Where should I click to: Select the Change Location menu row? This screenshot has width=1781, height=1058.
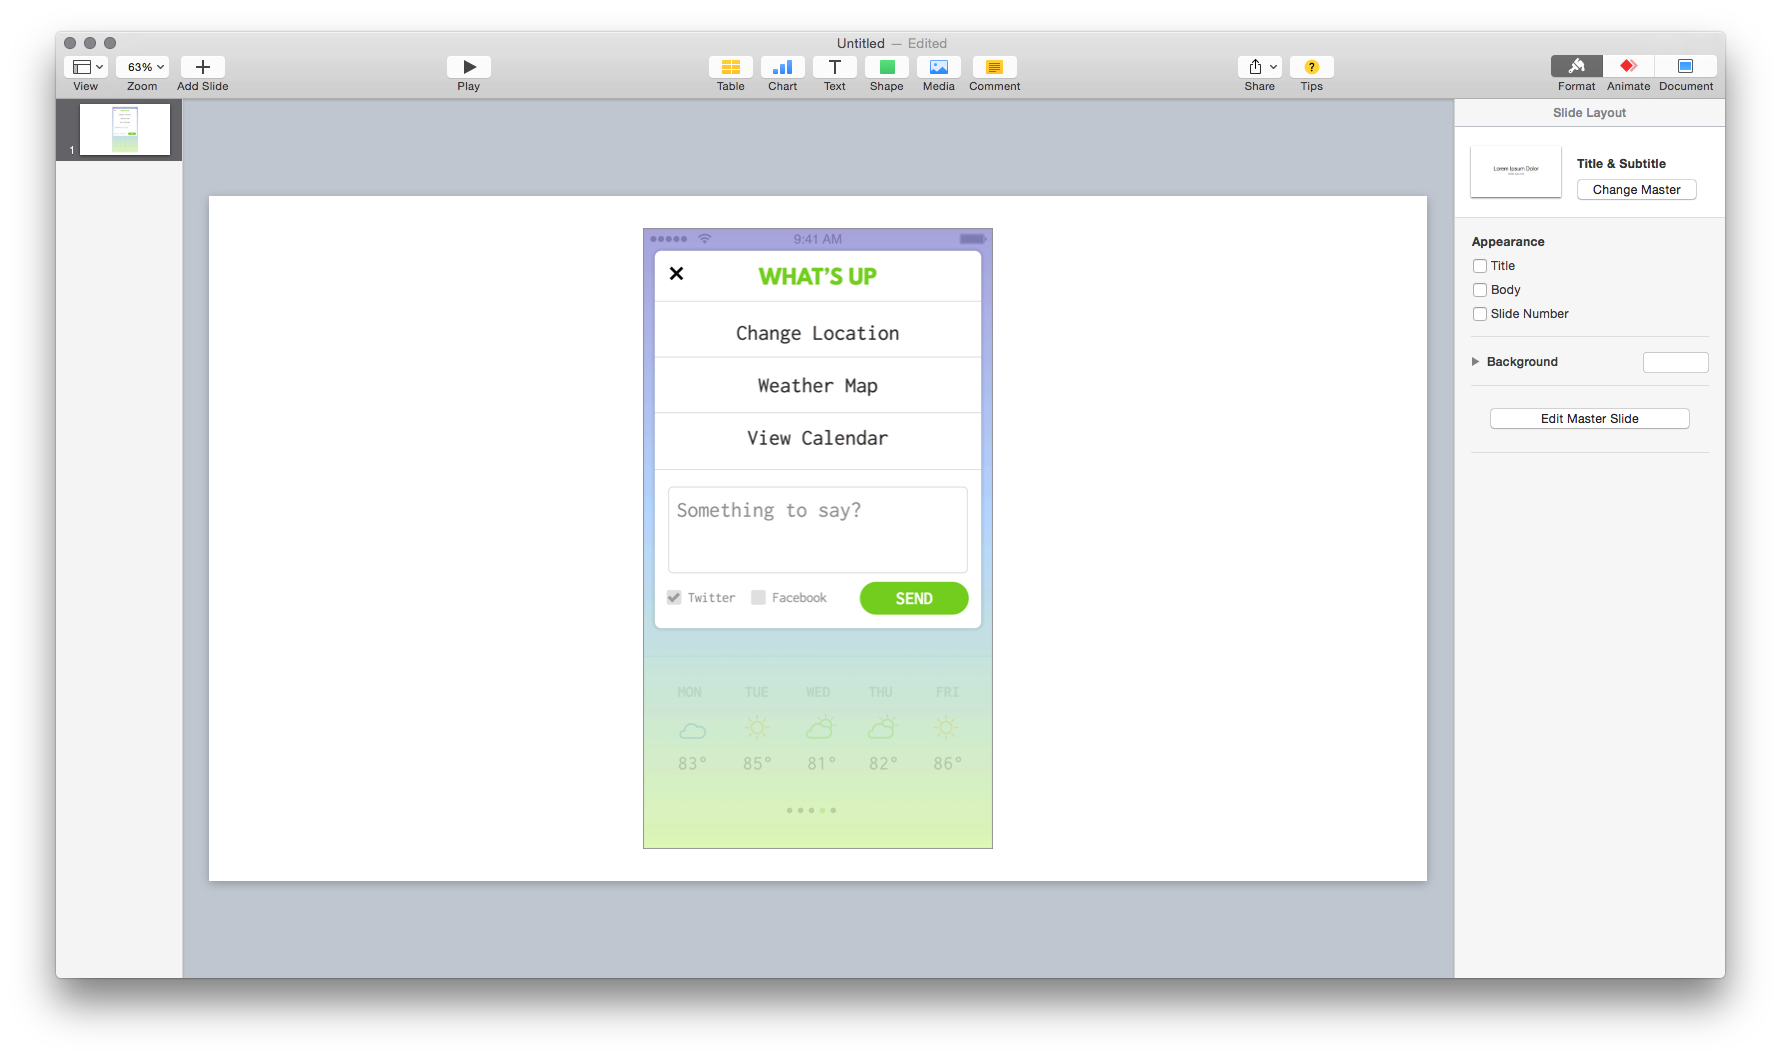pos(817,330)
